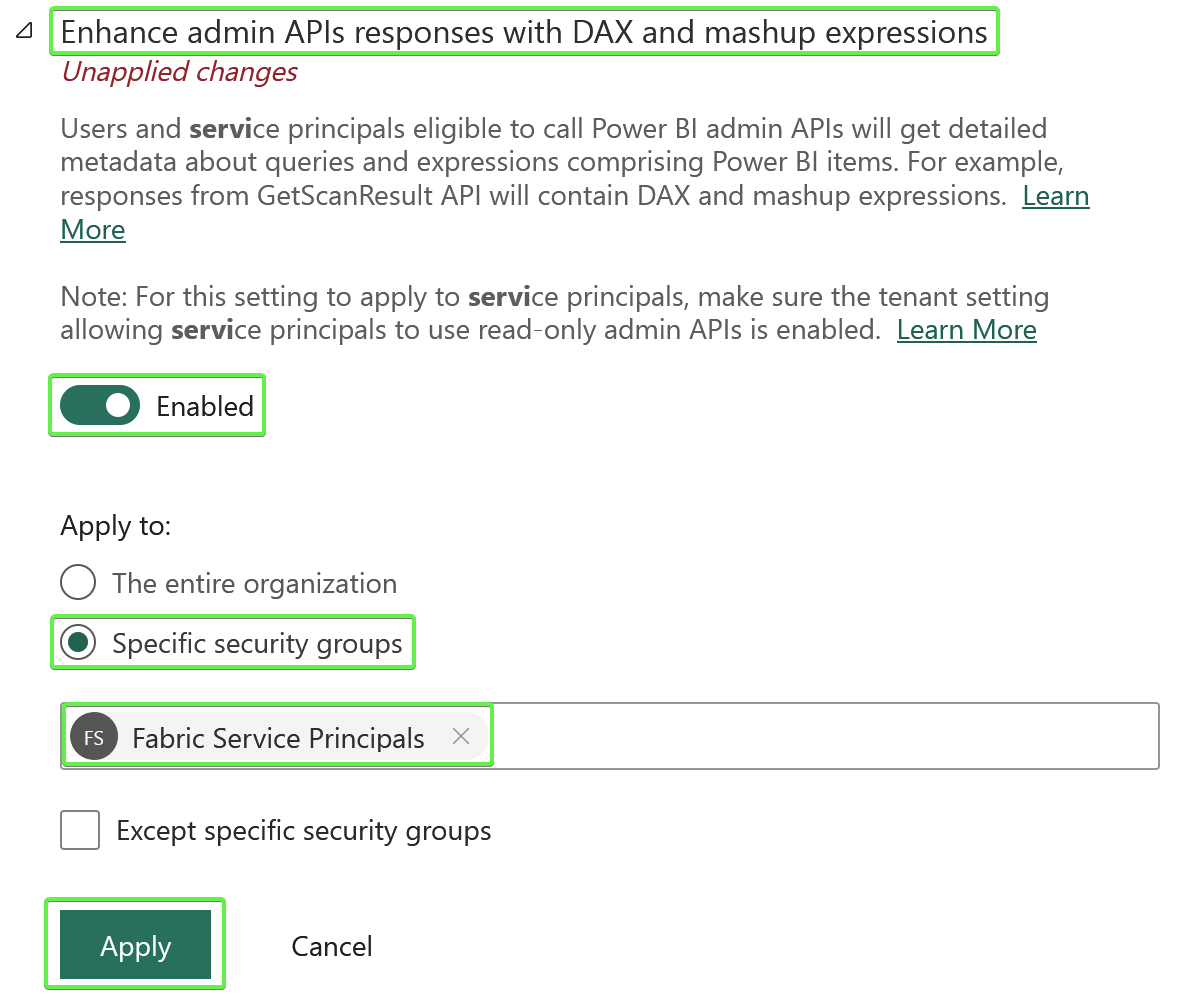Click the 'Unapplied changes' label
The image size is (1186, 997).
coord(179,71)
